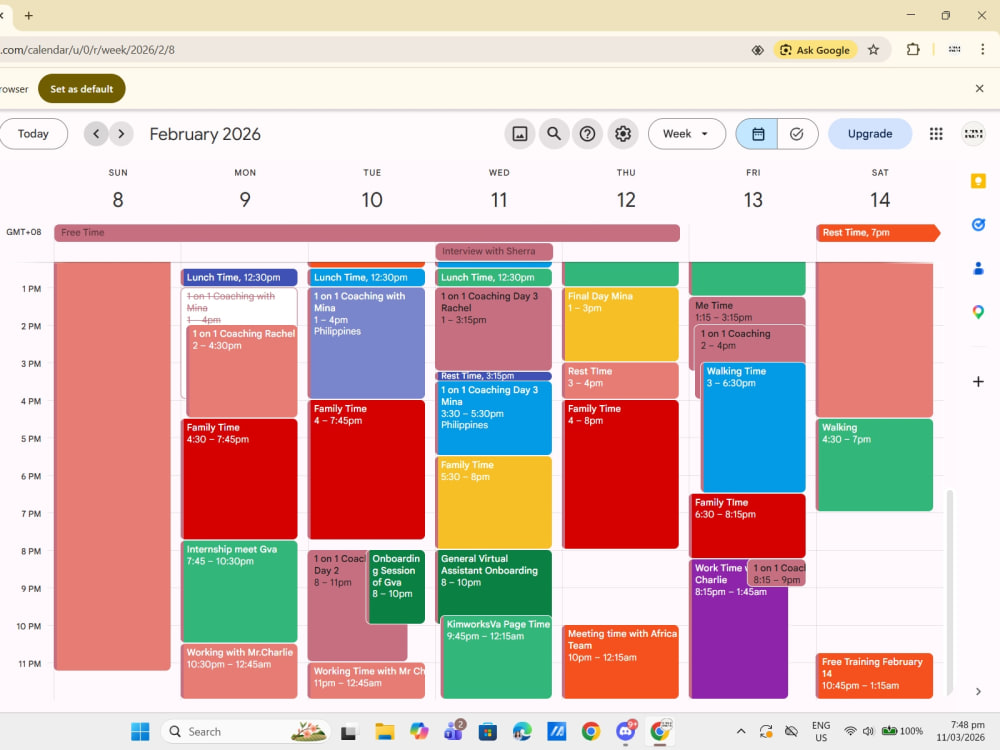This screenshot has width=1000, height=750.
Task: Open Onboarding Session of Gva event
Action: [x=396, y=587]
